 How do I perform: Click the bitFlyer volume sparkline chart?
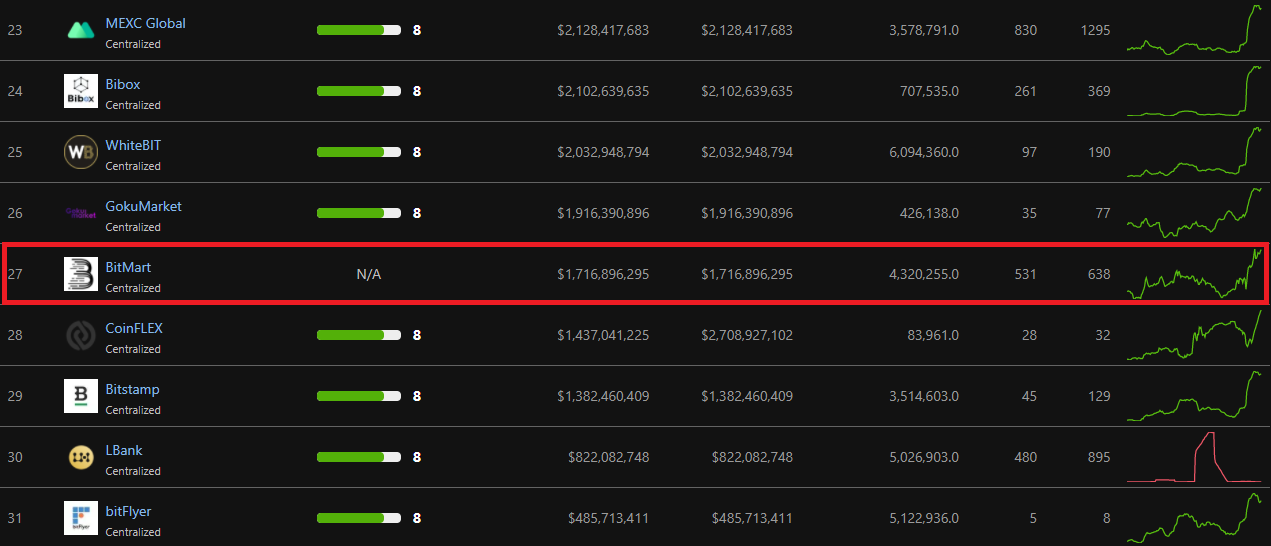(x=1194, y=517)
